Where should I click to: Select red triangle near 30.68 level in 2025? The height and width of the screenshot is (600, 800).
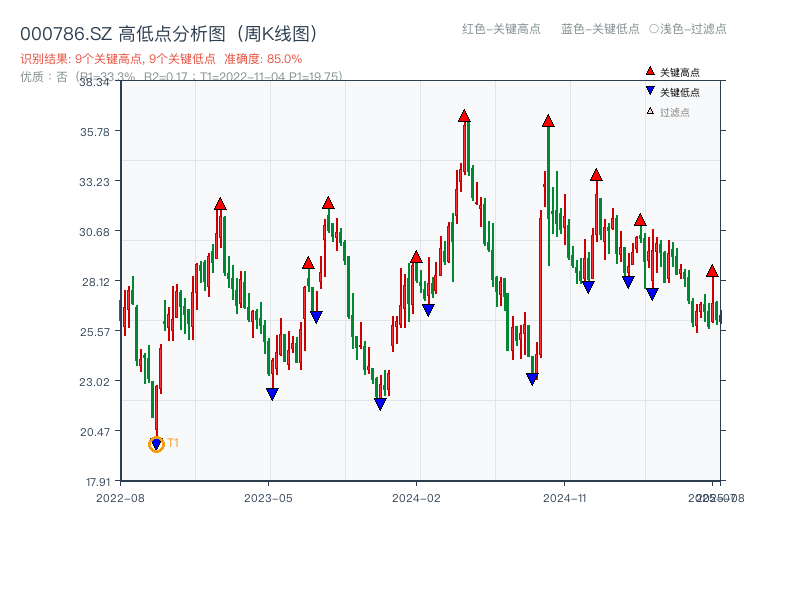point(640,220)
